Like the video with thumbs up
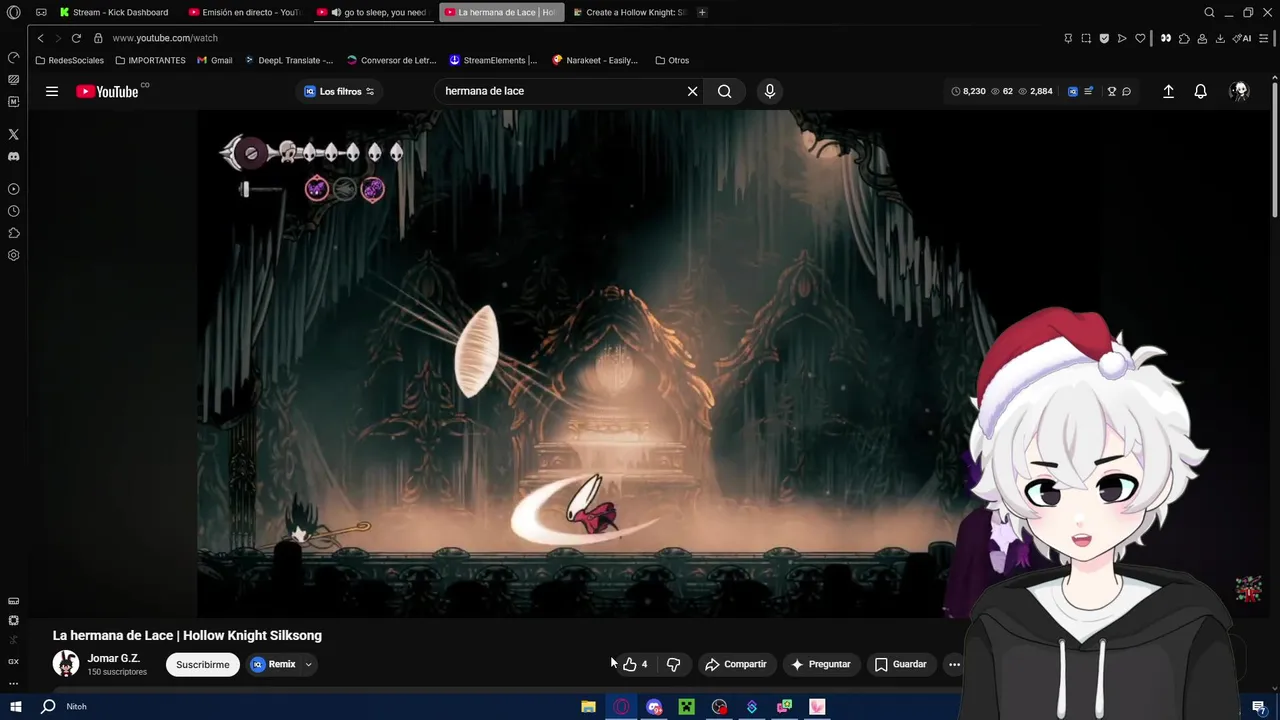 (x=635, y=664)
